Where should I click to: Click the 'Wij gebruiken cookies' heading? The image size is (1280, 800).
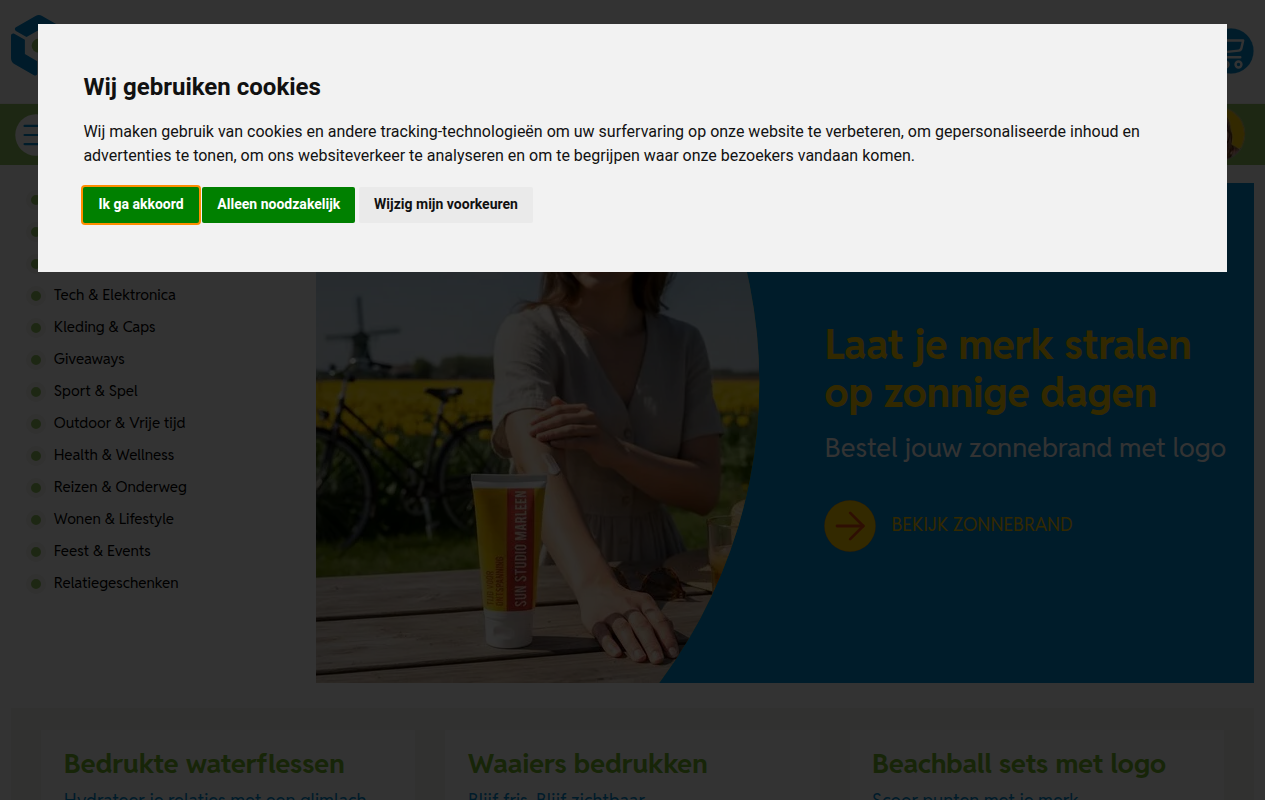pyautogui.click(x=202, y=87)
